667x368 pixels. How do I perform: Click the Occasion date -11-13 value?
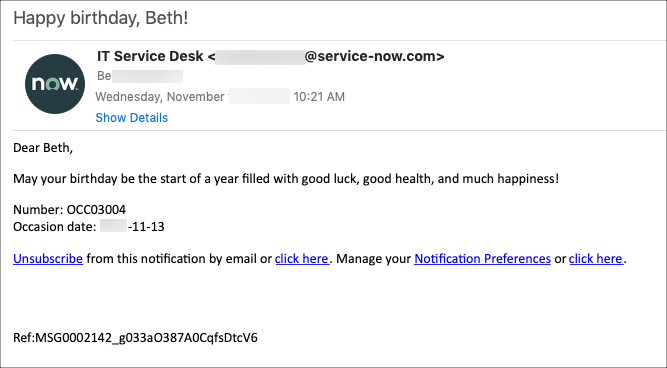click(x=146, y=227)
